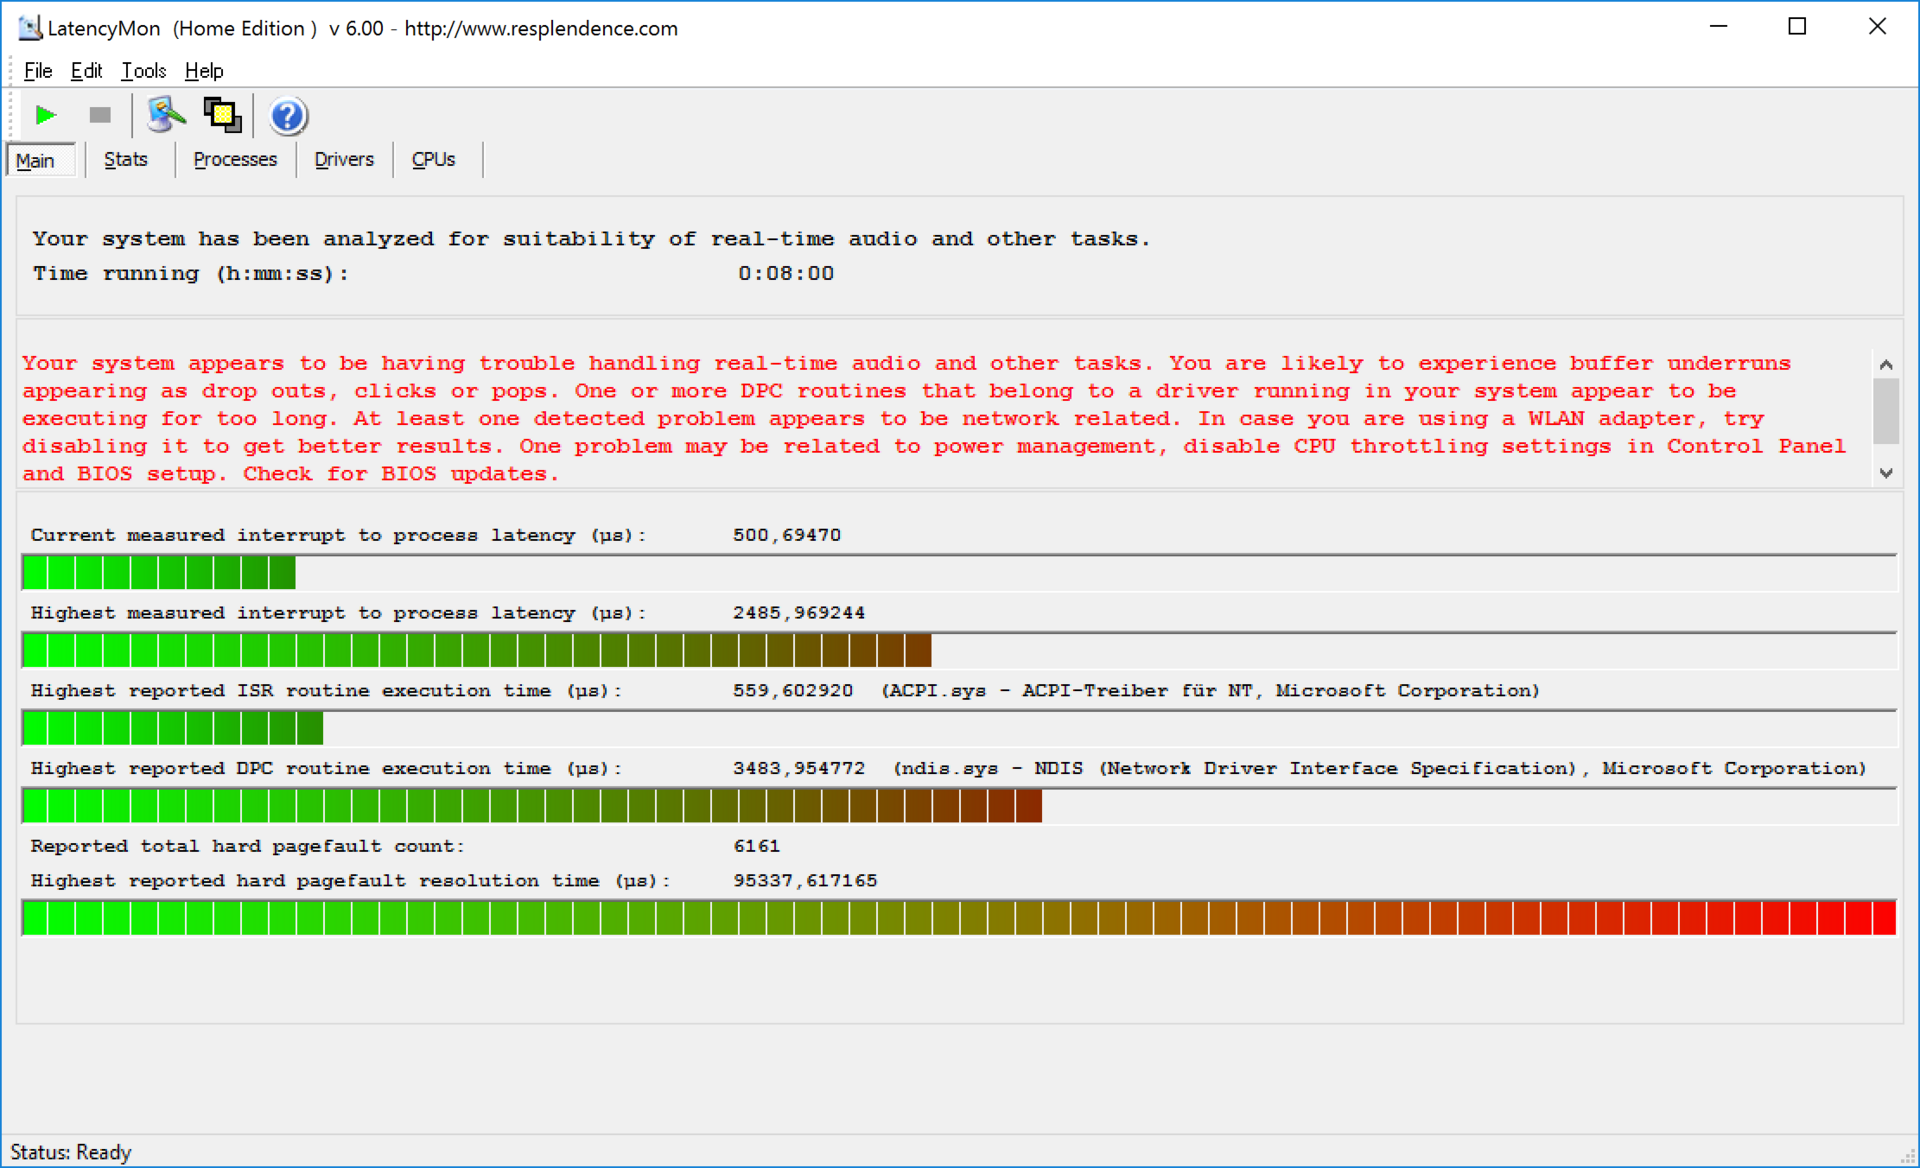This screenshot has width=1920, height=1168.
Task: Switch to the Stats tab
Action: [x=126, y=159]
